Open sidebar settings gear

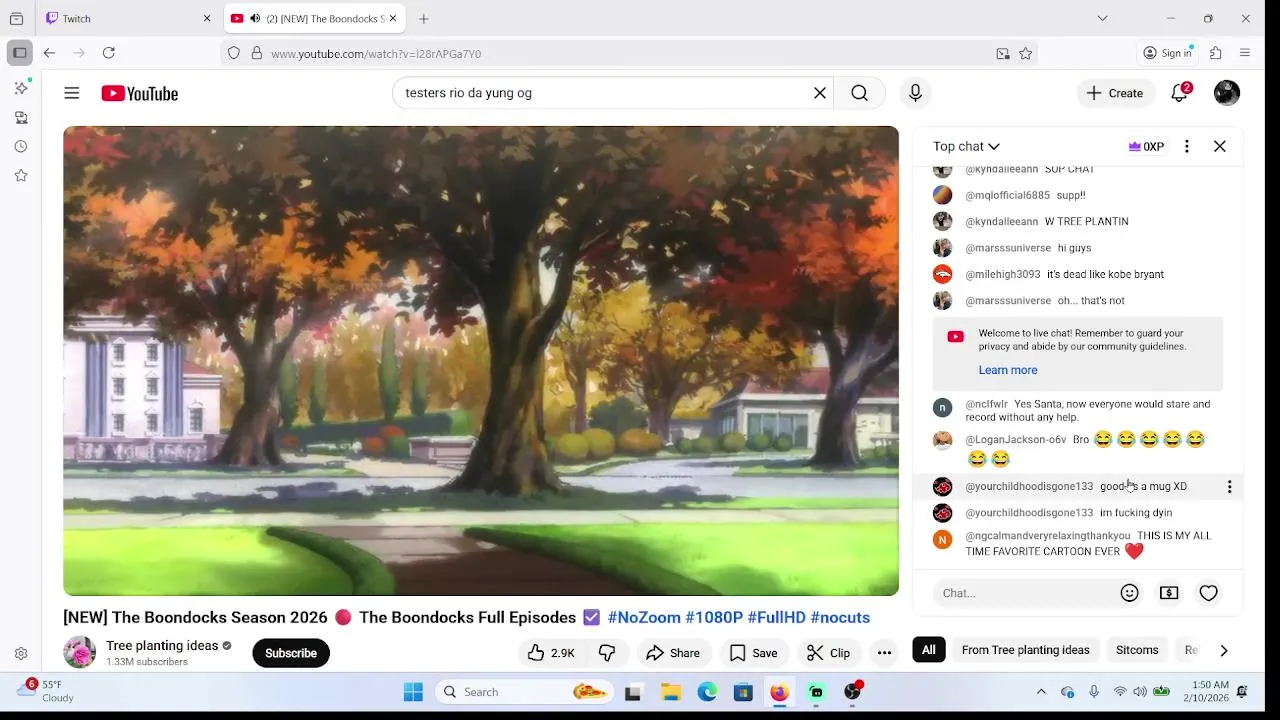pos(21,654)
